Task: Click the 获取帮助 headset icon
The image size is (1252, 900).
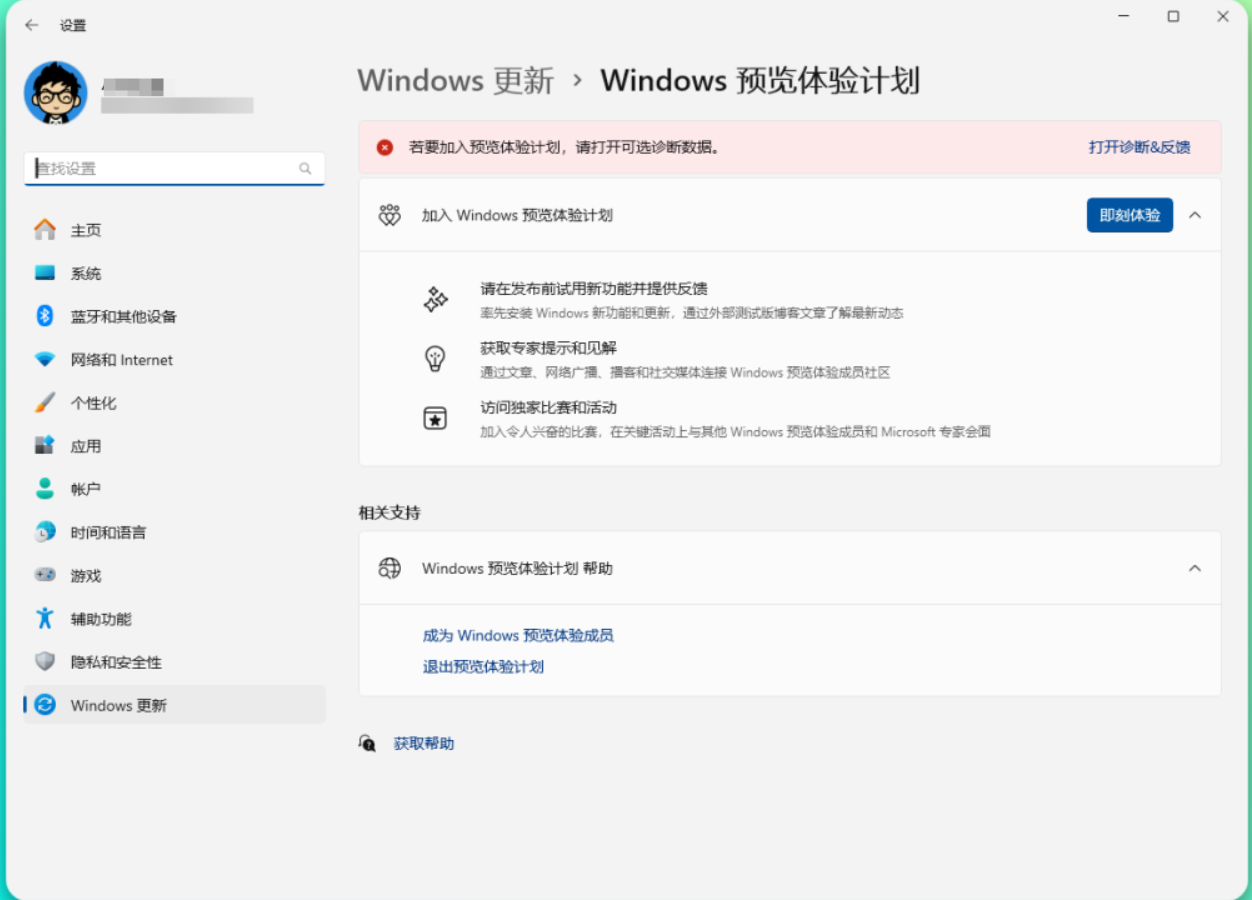Action: (367, 743)
